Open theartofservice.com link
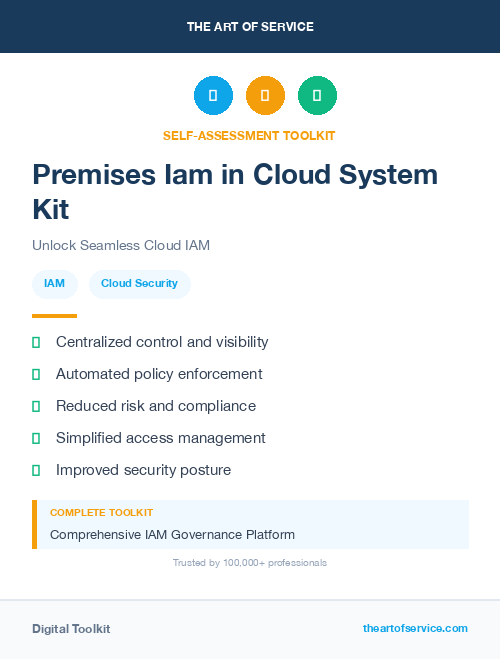This screenshot has width=500, height=659. pos(415,628)
